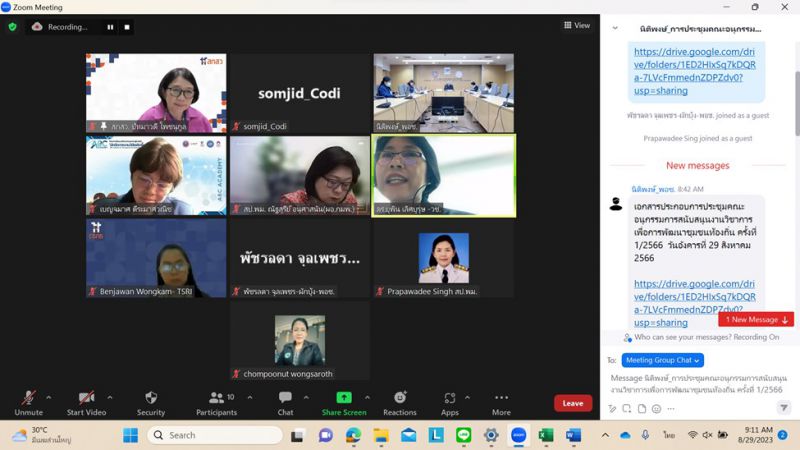Click the green encryption shield icon
The height and width of the screenshot is (450, 800).
tap(12, 27)
